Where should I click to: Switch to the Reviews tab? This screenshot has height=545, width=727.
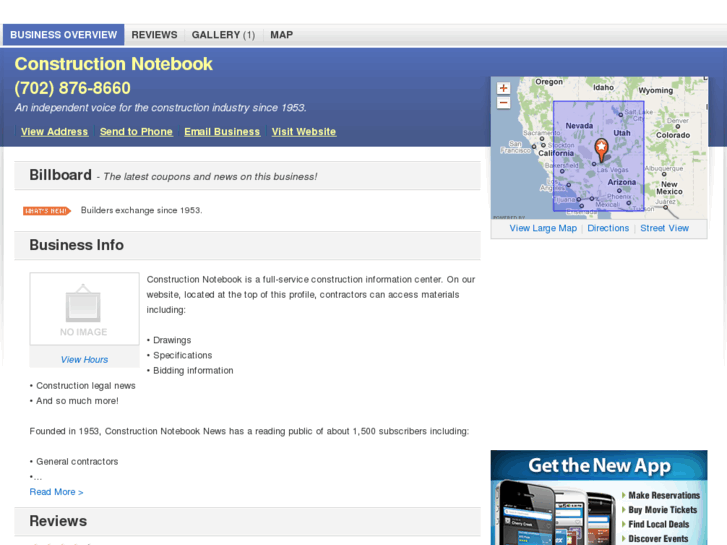tap(154, 35)
